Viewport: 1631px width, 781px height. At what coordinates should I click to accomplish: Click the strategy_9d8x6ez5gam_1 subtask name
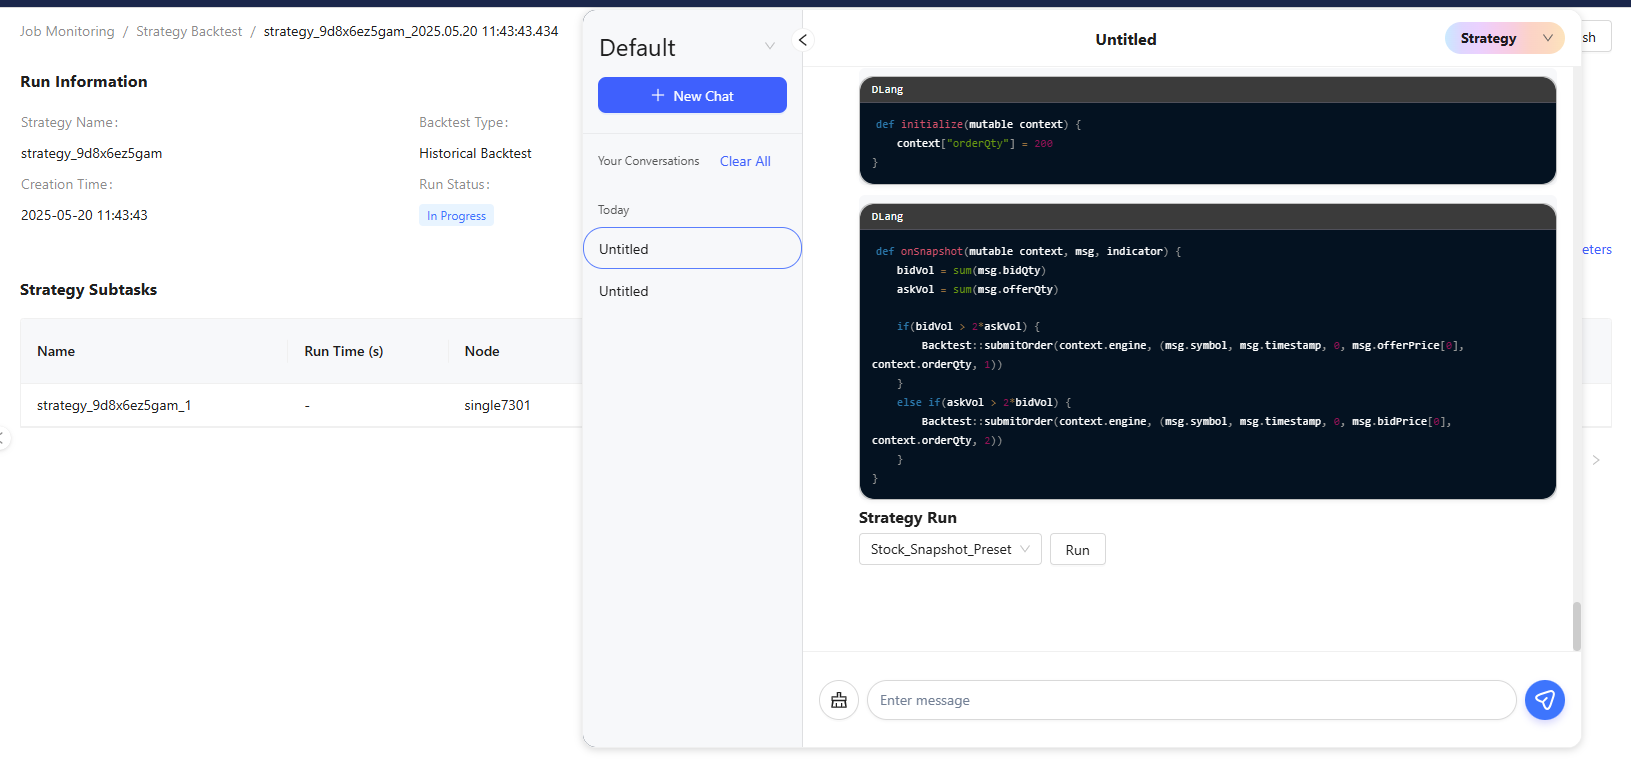[x=114, y=405]
